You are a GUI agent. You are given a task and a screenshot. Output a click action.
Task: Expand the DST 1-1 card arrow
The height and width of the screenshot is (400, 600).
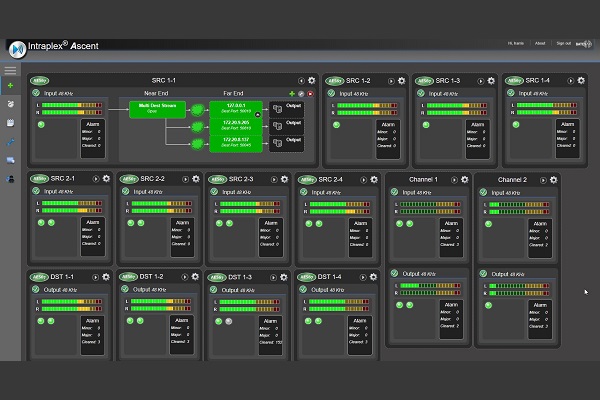(x=95, y=277)
